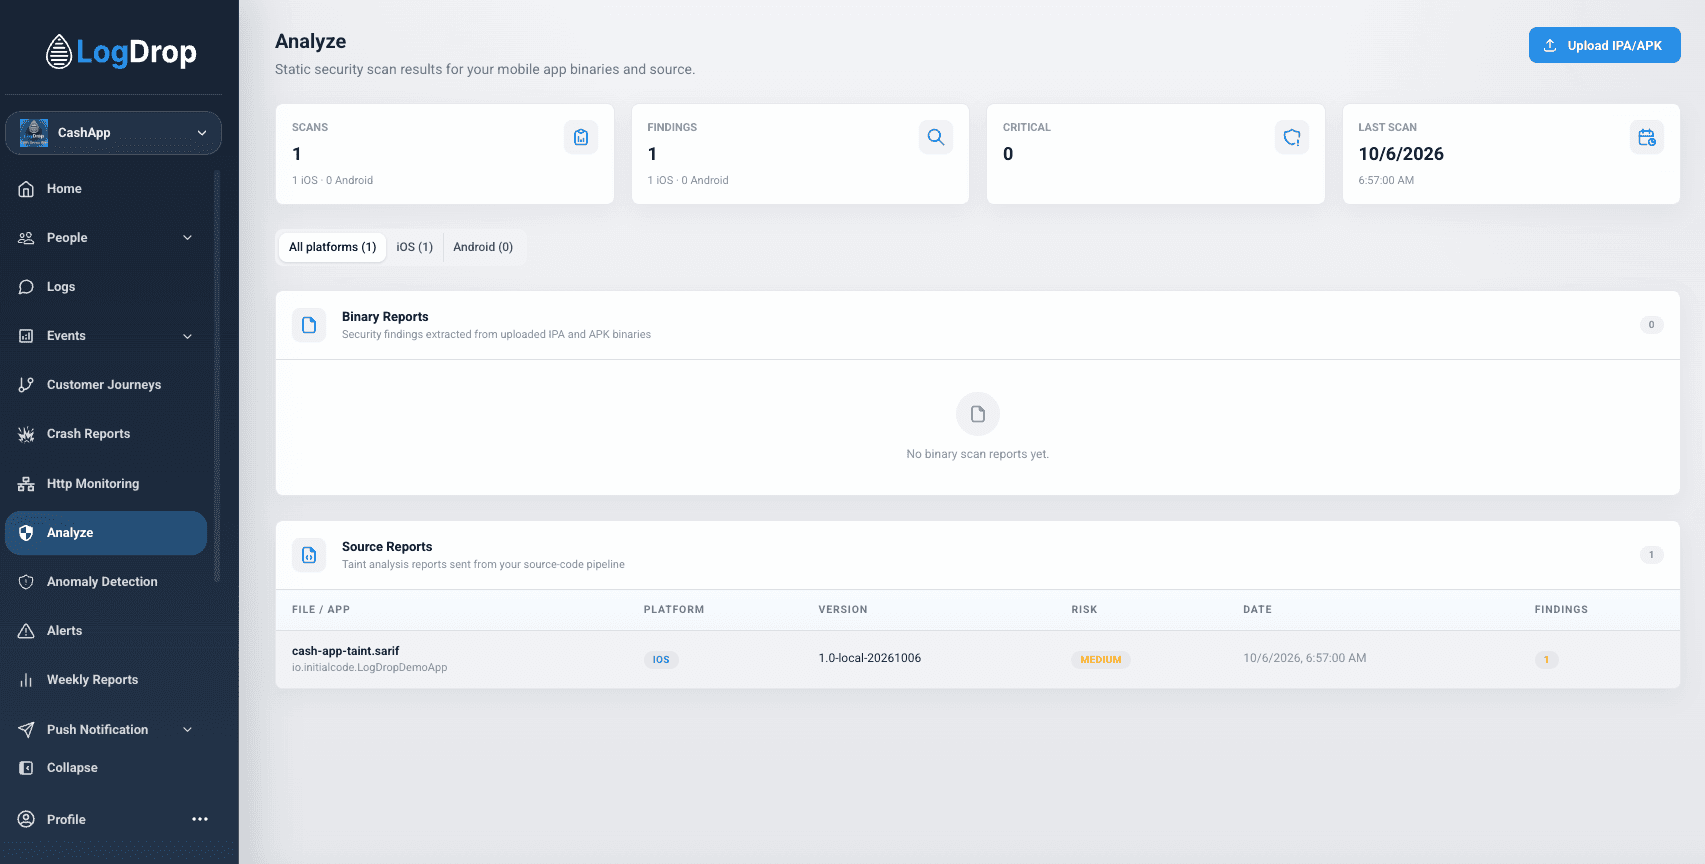
Task: Click the sidebar vertical scrollbar
Action: pos(217,376)
